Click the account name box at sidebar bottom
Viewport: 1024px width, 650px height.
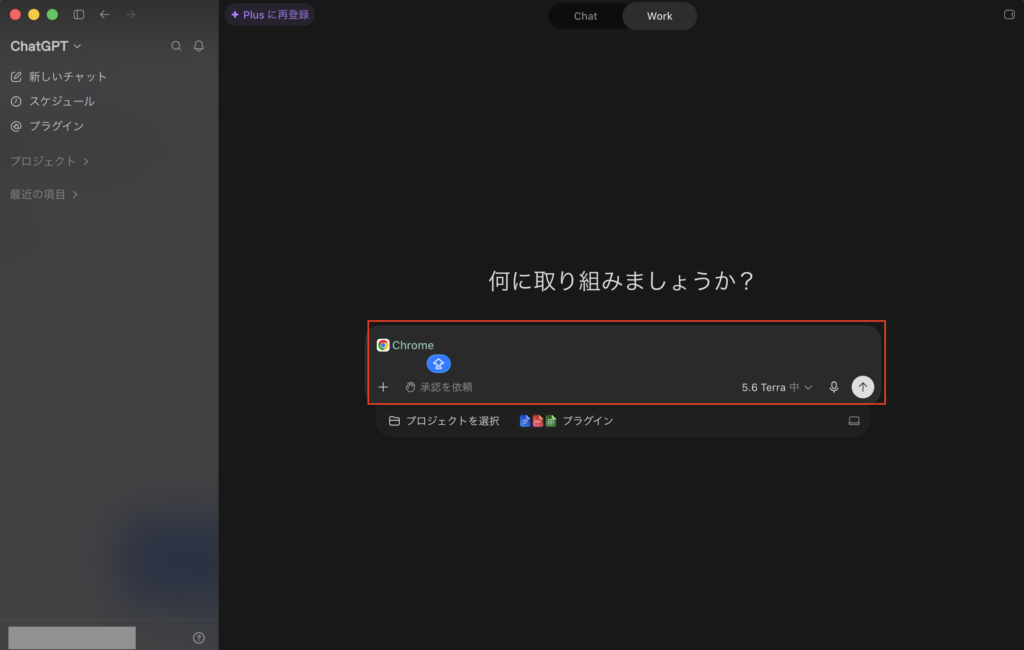pyautogui.click(x=72, y=638)
